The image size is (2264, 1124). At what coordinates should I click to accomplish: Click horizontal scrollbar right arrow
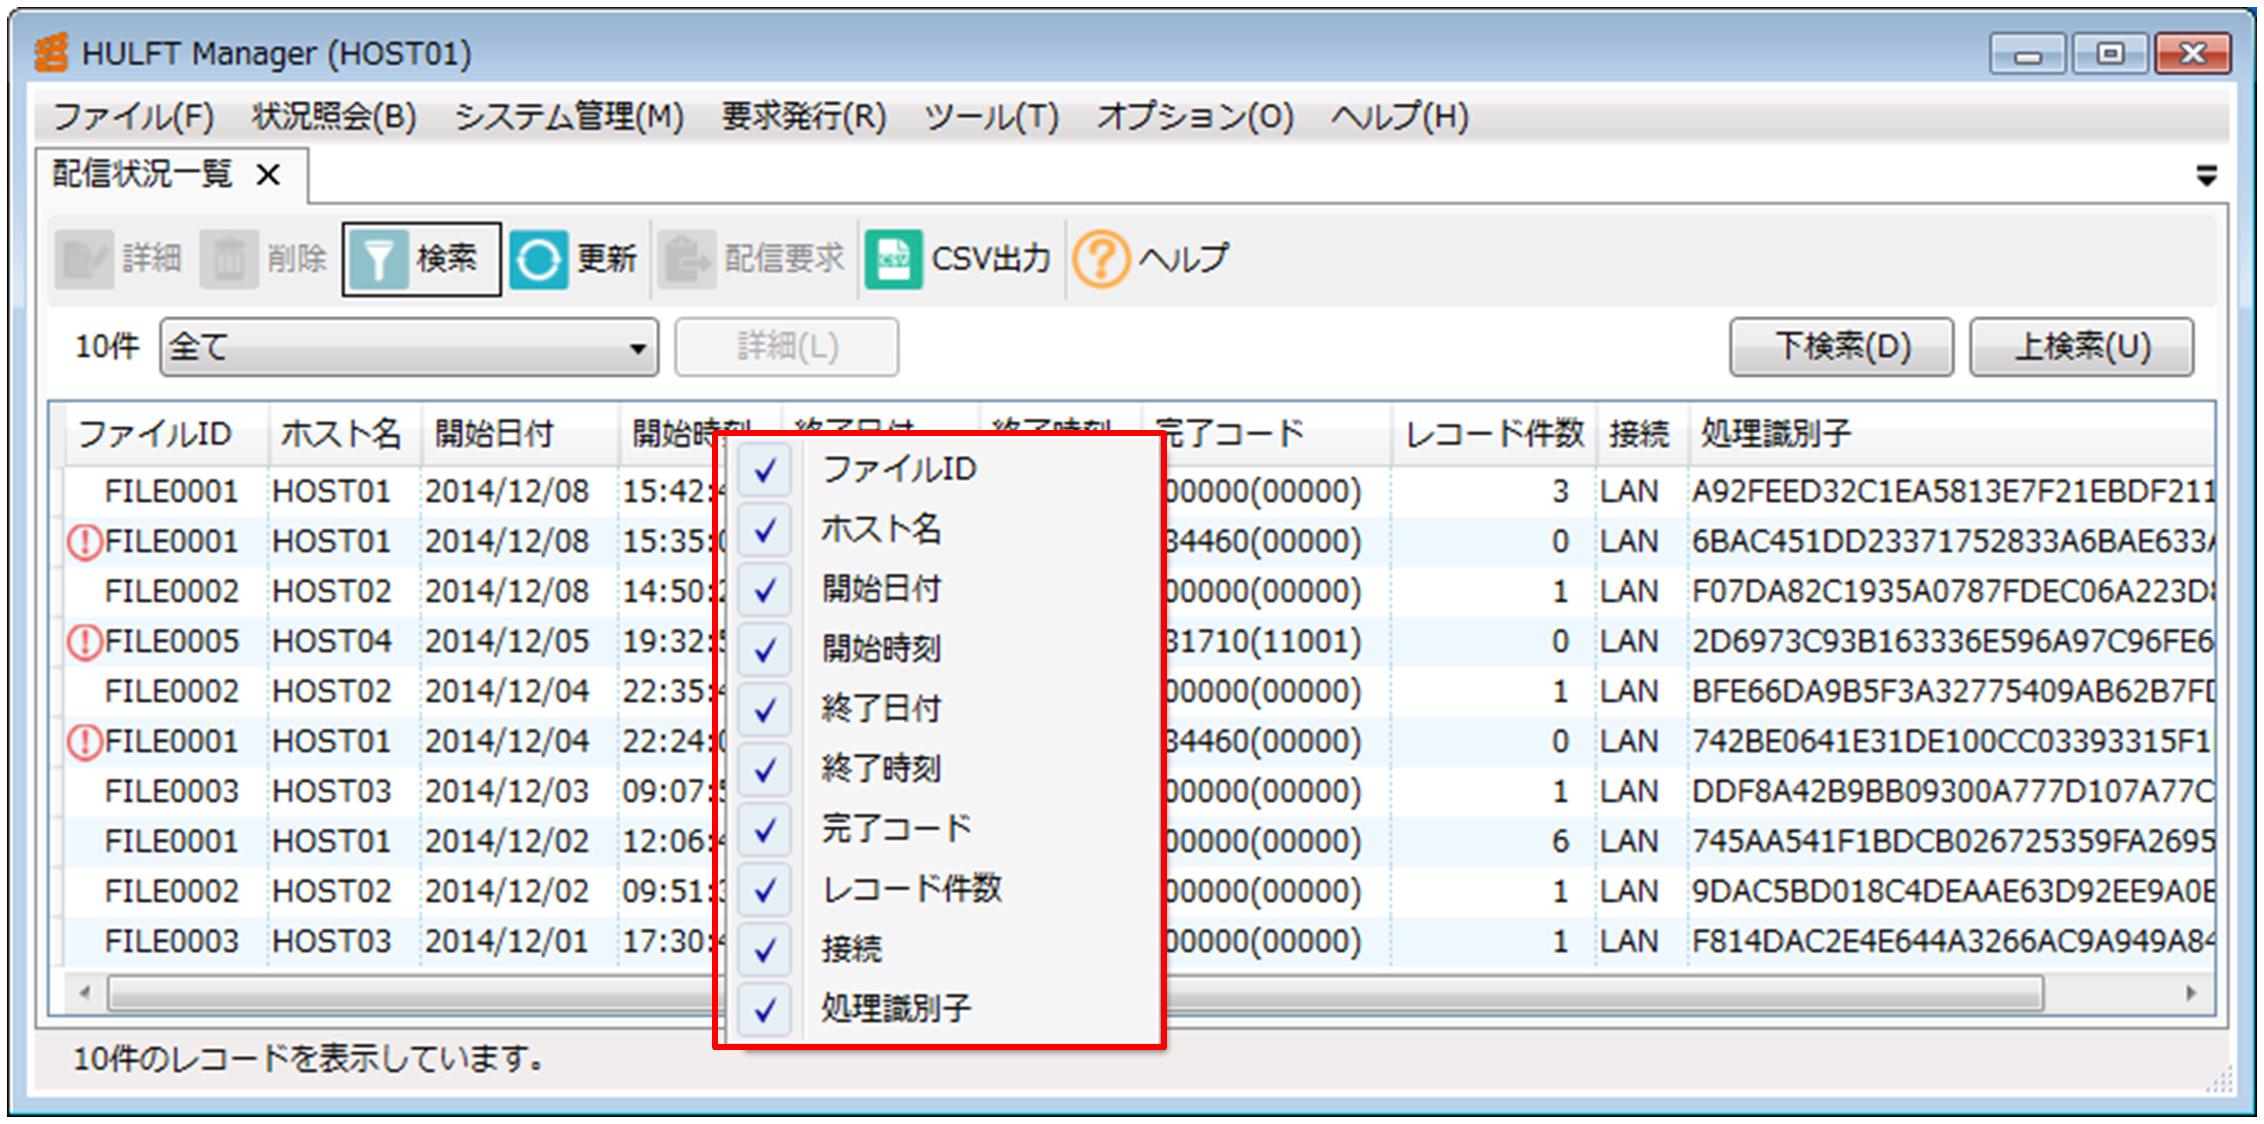point(2190,993)
